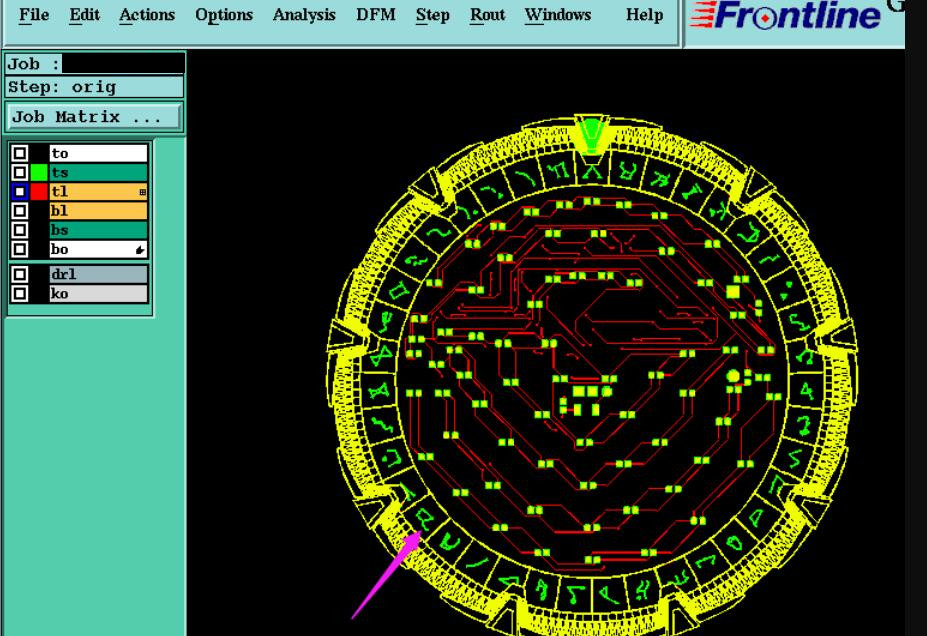Click the green color swatch of ts
The image size is (927, 636).
pos(39,173)
